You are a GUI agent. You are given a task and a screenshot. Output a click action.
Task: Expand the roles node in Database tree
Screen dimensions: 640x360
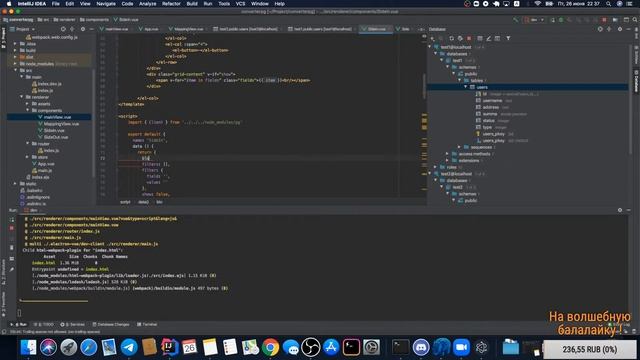(436, 167)
